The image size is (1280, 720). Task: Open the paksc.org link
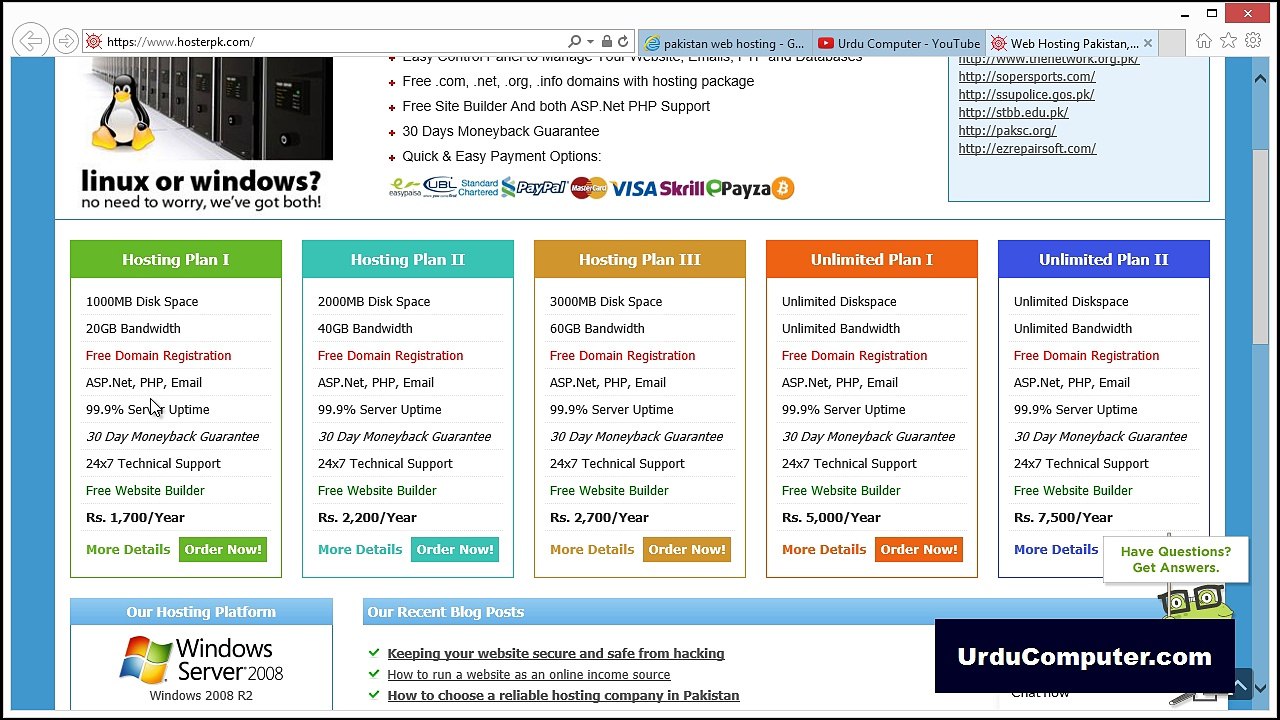point(1007,130)
